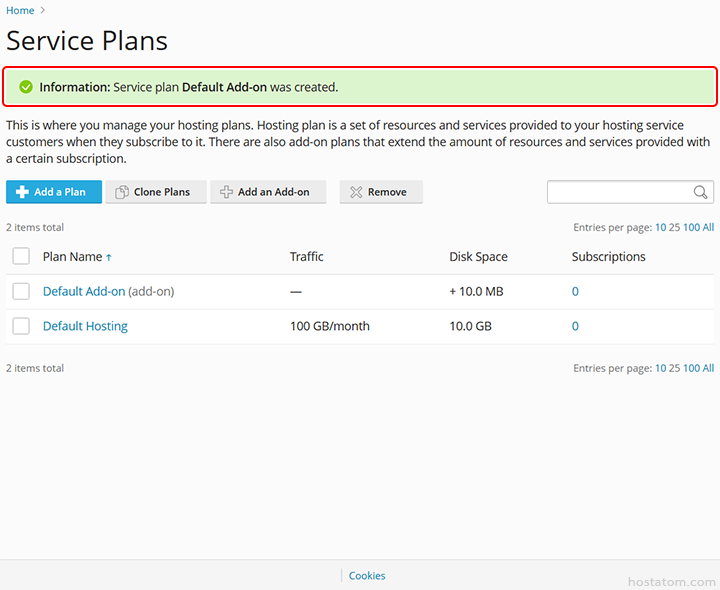720x590 pixels.
Task: Show All entries using top pagination
Action: pyautogui.click(x=708, y=228)
